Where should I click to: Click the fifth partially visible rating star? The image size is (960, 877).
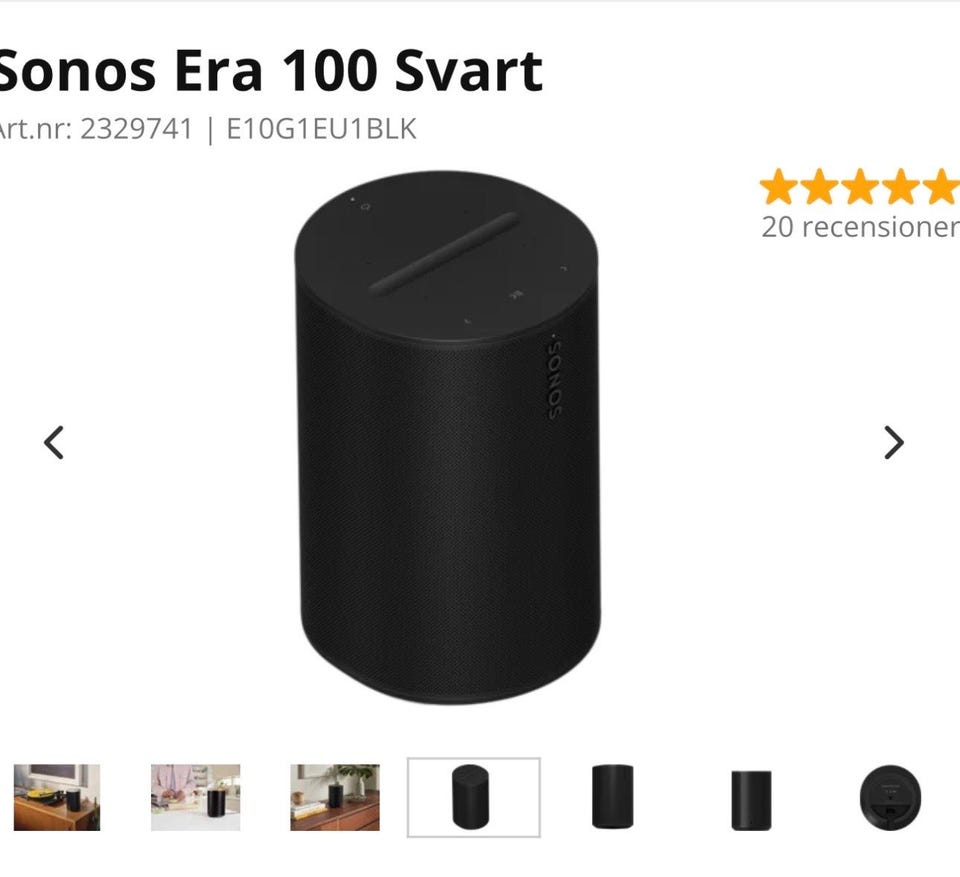click(942, 187)
